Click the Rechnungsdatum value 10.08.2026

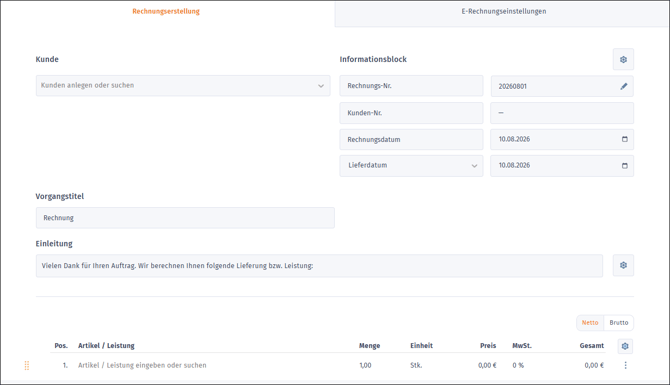coord(514,139)
